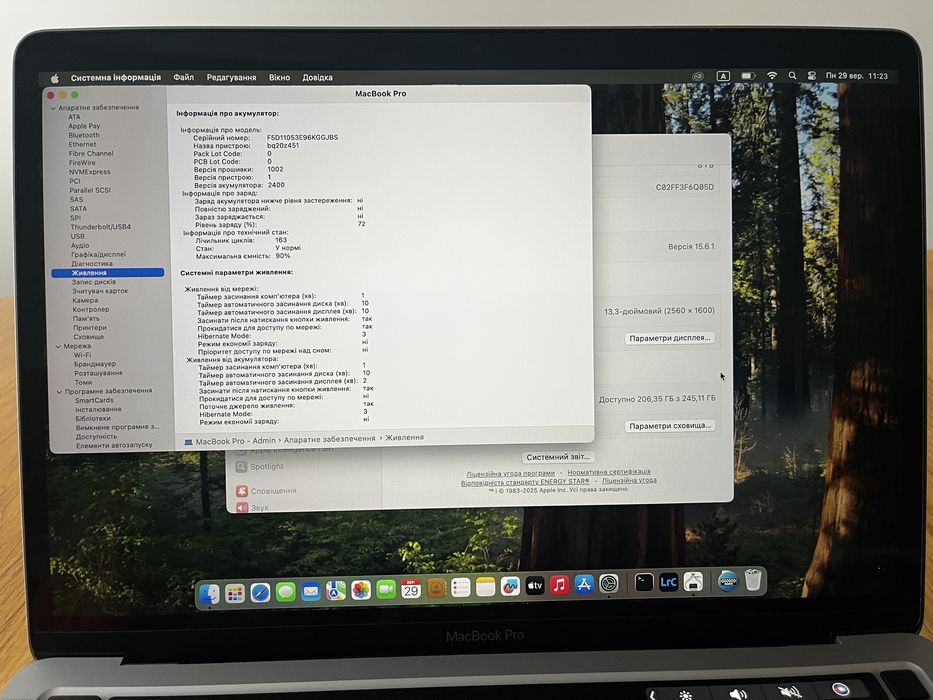Open System Settings gear in Dock

coord(608,584)
